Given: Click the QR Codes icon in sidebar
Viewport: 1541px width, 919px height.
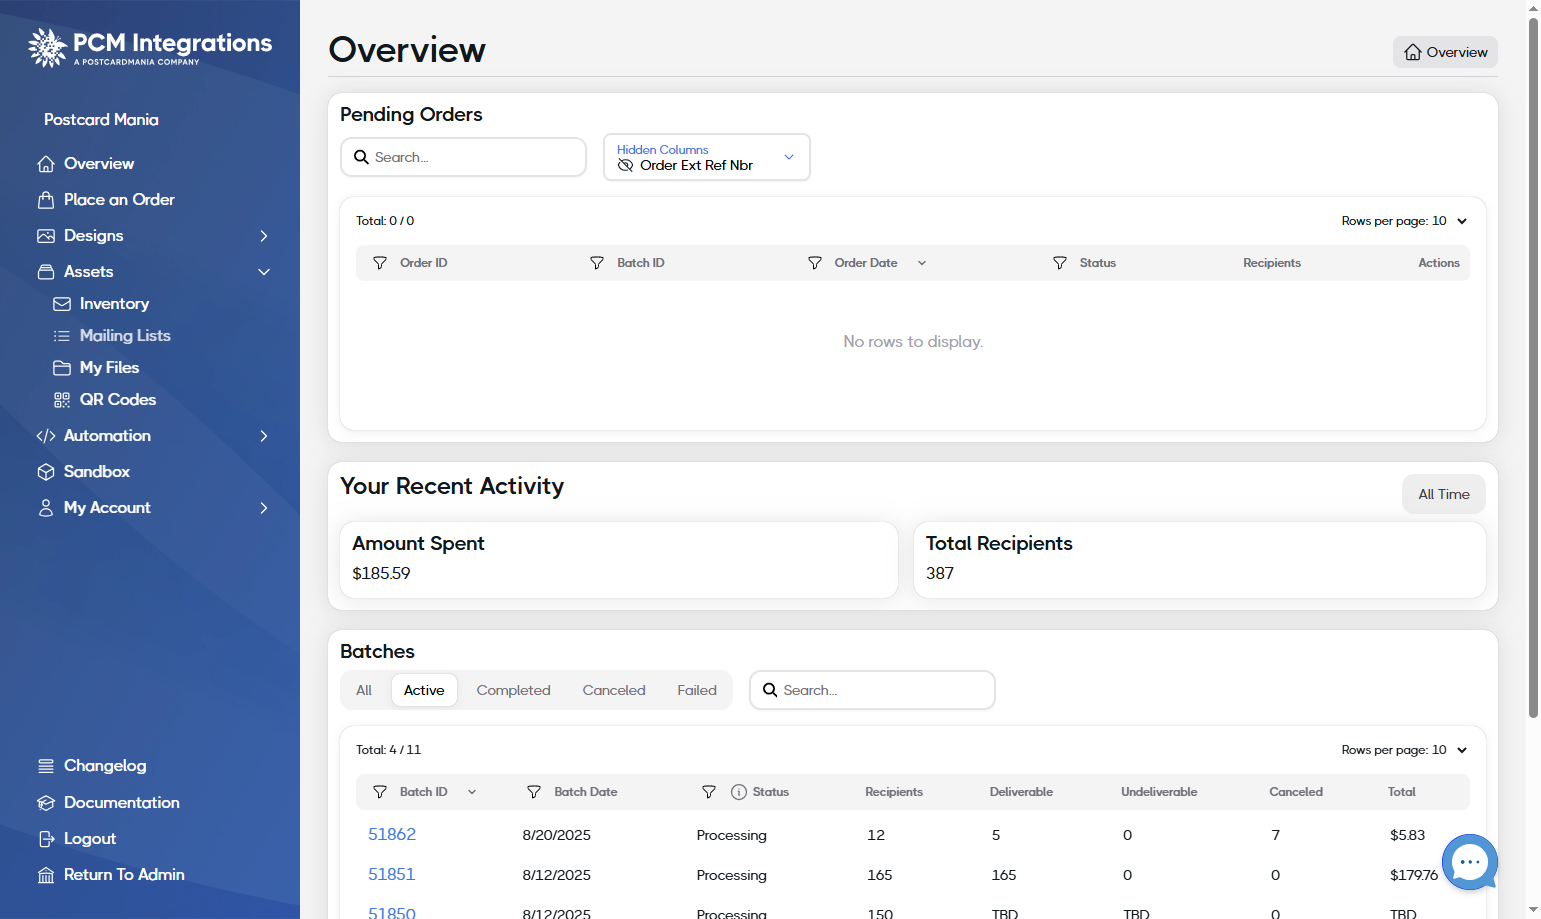Looking at the screenshot, I should pyautogui.click(x=62, y=400).
